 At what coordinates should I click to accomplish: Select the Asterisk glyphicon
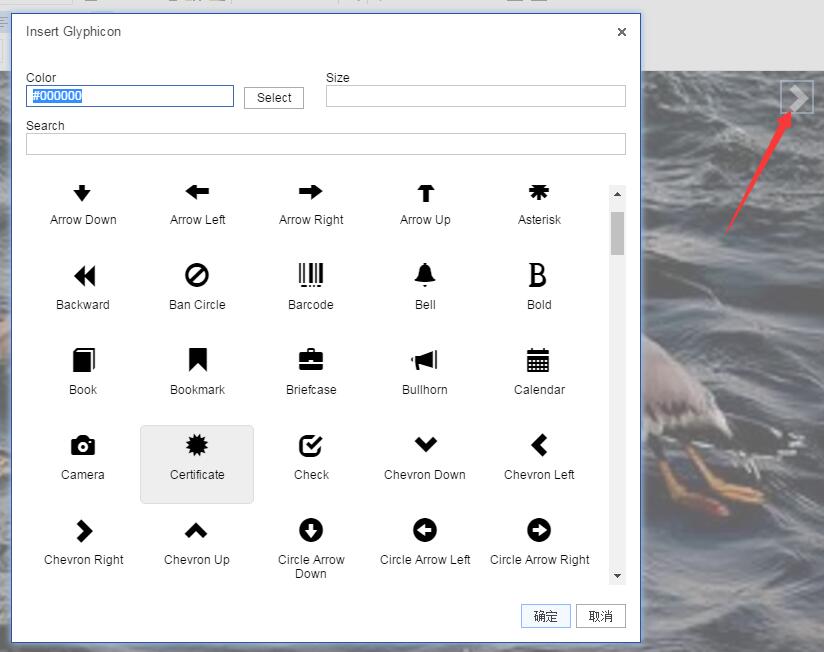tap(539, 205)
